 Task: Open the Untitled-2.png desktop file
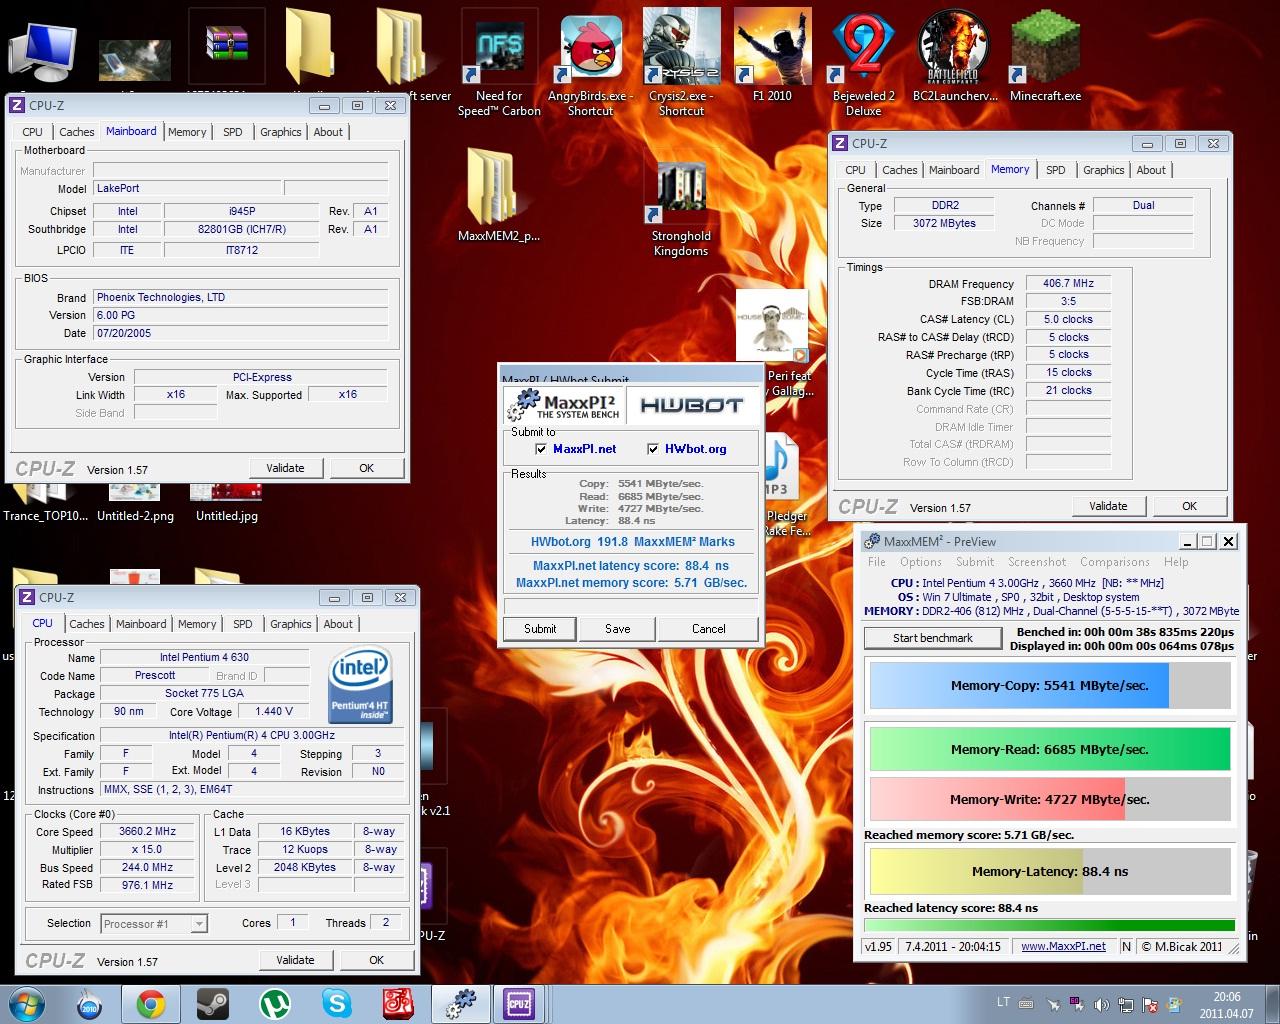(135, 500)
